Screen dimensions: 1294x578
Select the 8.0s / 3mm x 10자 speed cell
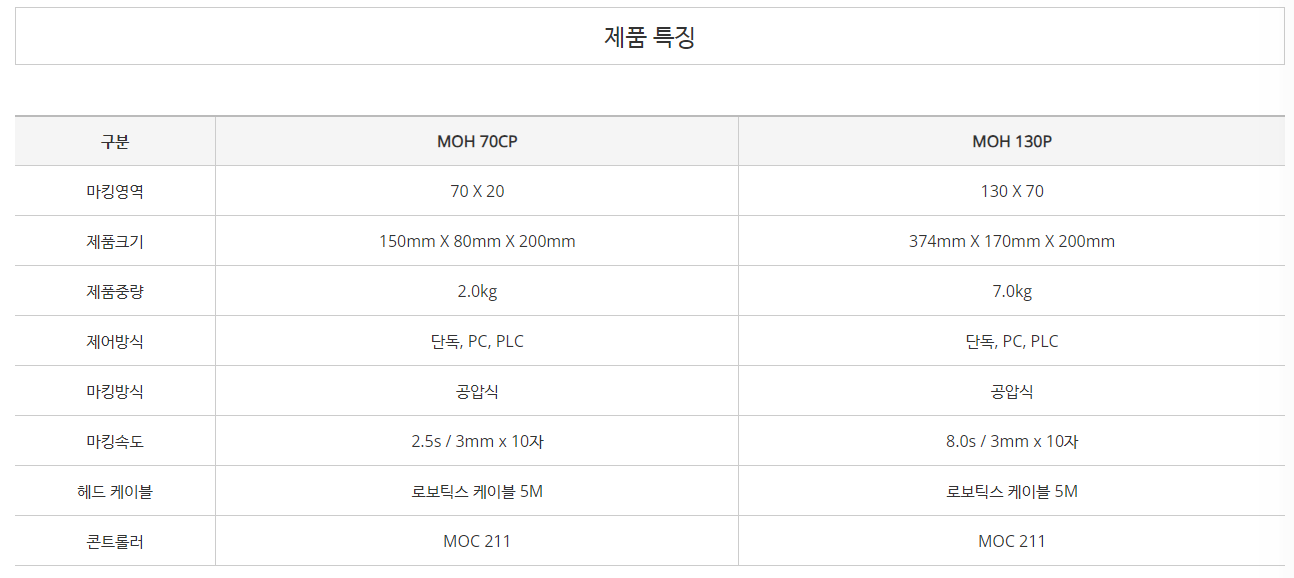click(x=1012, y=442)
